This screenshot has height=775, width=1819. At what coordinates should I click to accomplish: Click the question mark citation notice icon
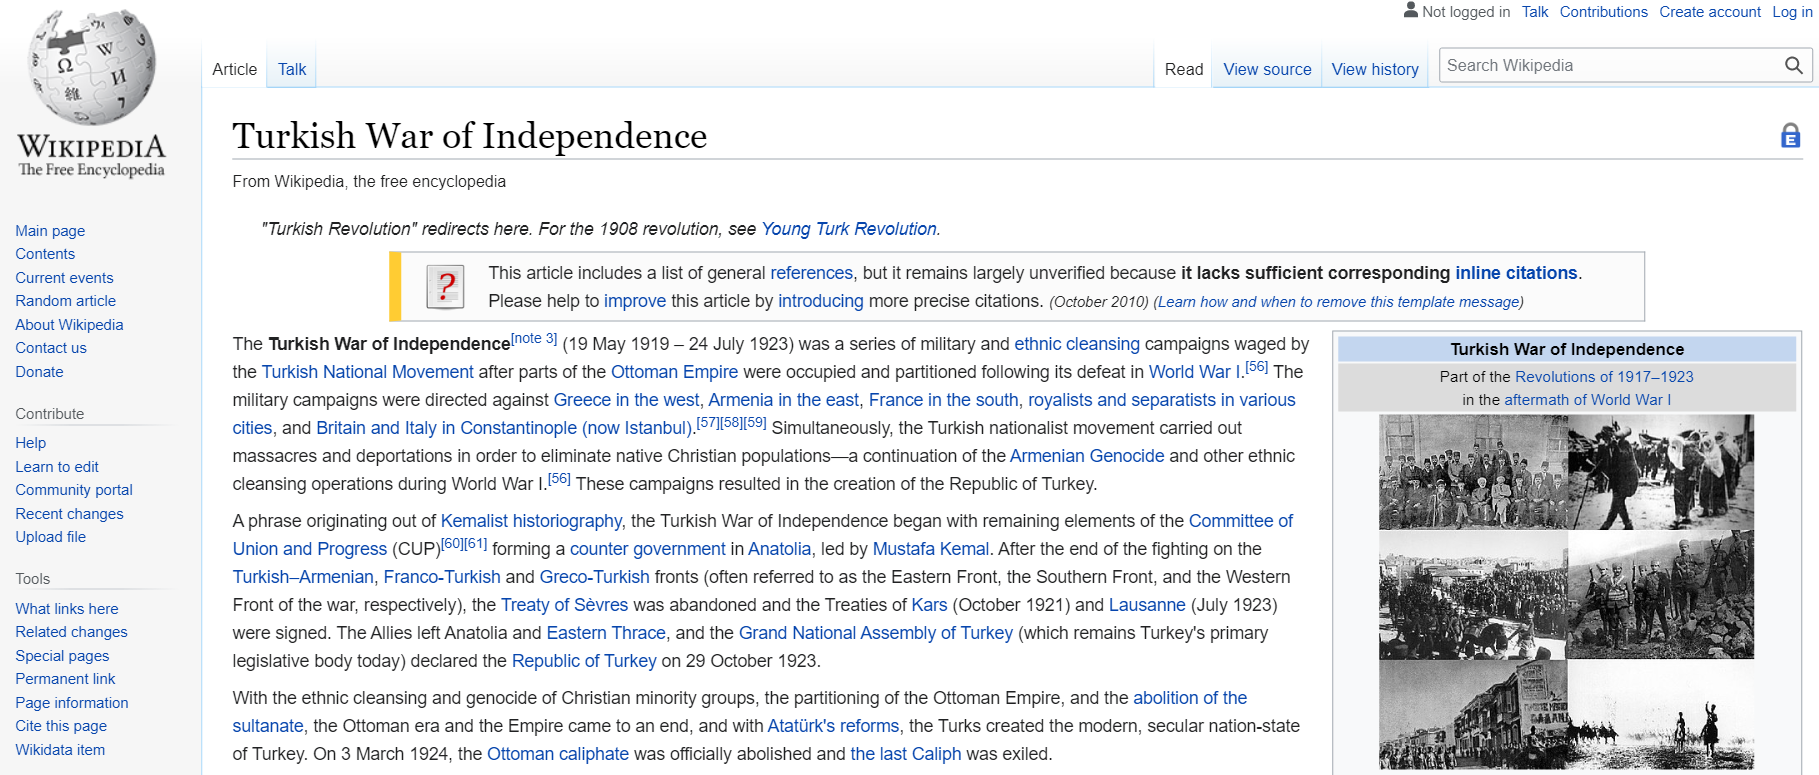point(445,287)
